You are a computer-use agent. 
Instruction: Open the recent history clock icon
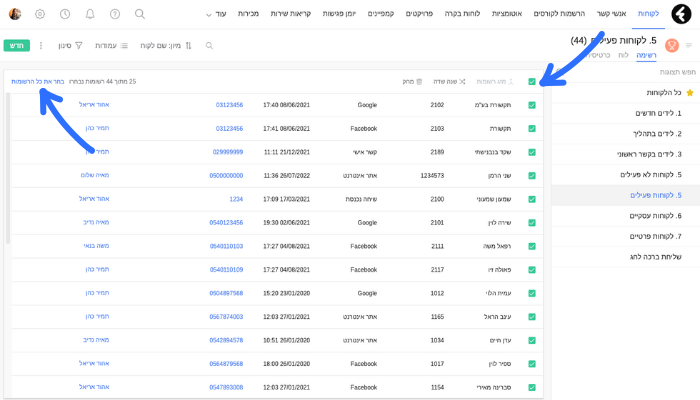(65, 14)
